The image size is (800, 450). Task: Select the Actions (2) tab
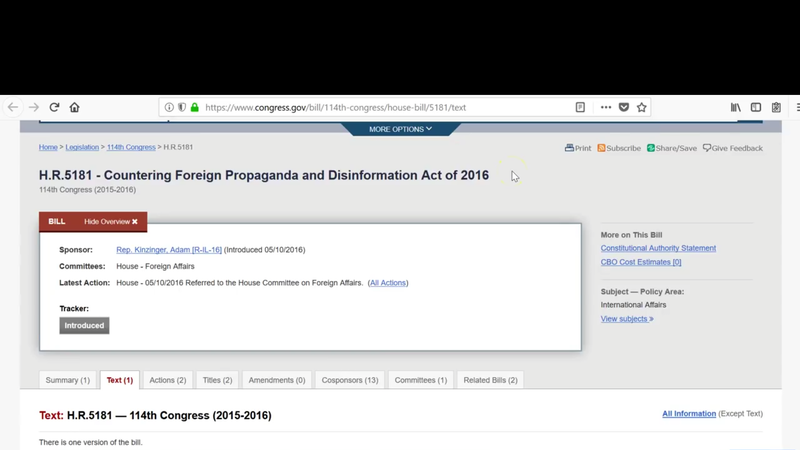[167, 380]
